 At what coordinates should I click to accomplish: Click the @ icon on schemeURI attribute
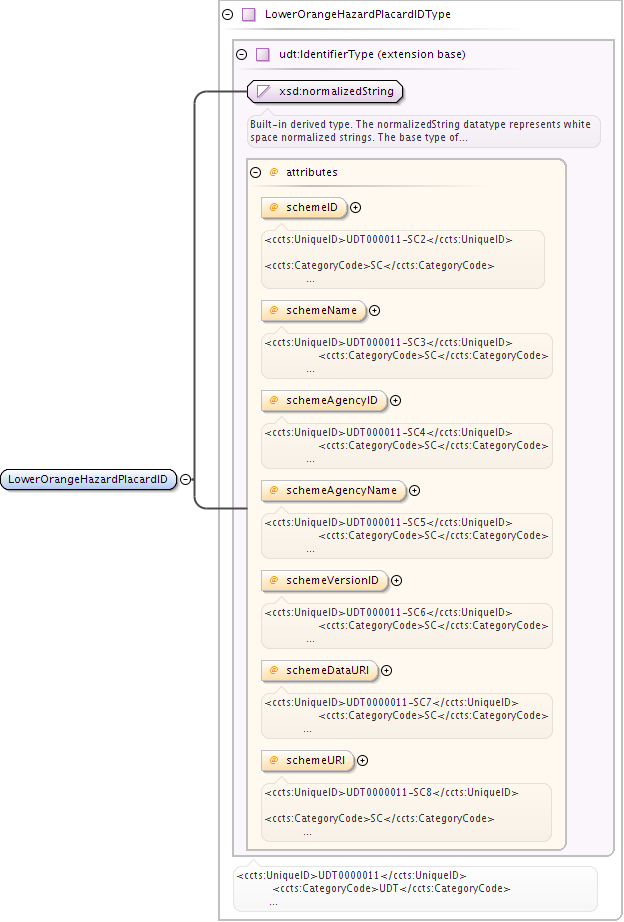click(x=273, y=760)
